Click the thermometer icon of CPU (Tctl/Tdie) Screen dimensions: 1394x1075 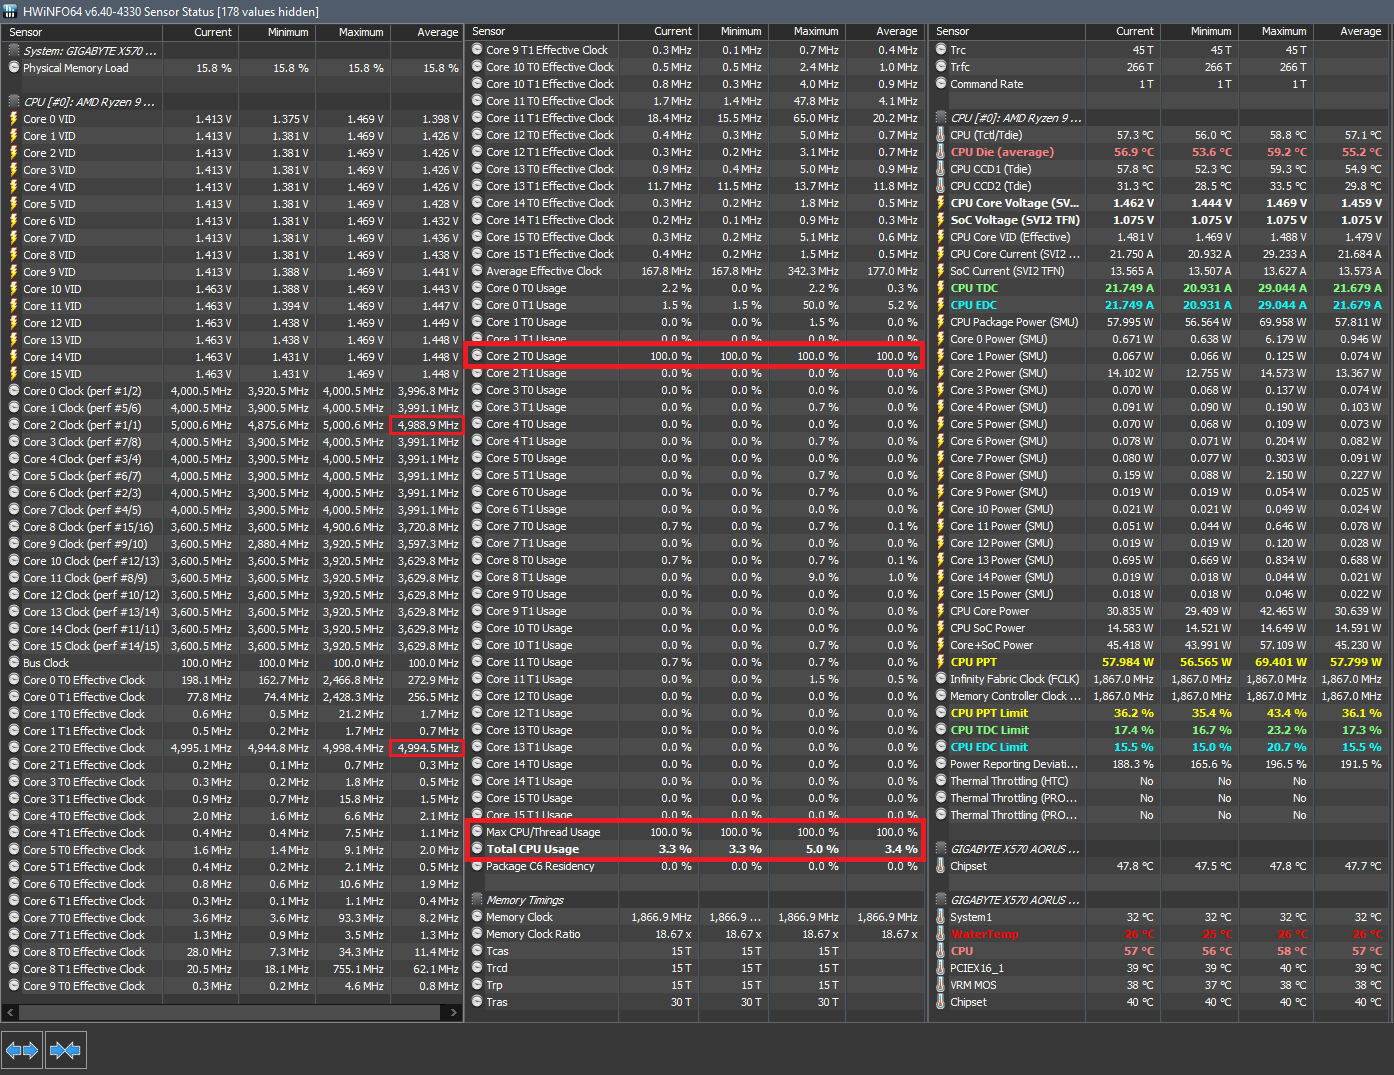(941, 135)
